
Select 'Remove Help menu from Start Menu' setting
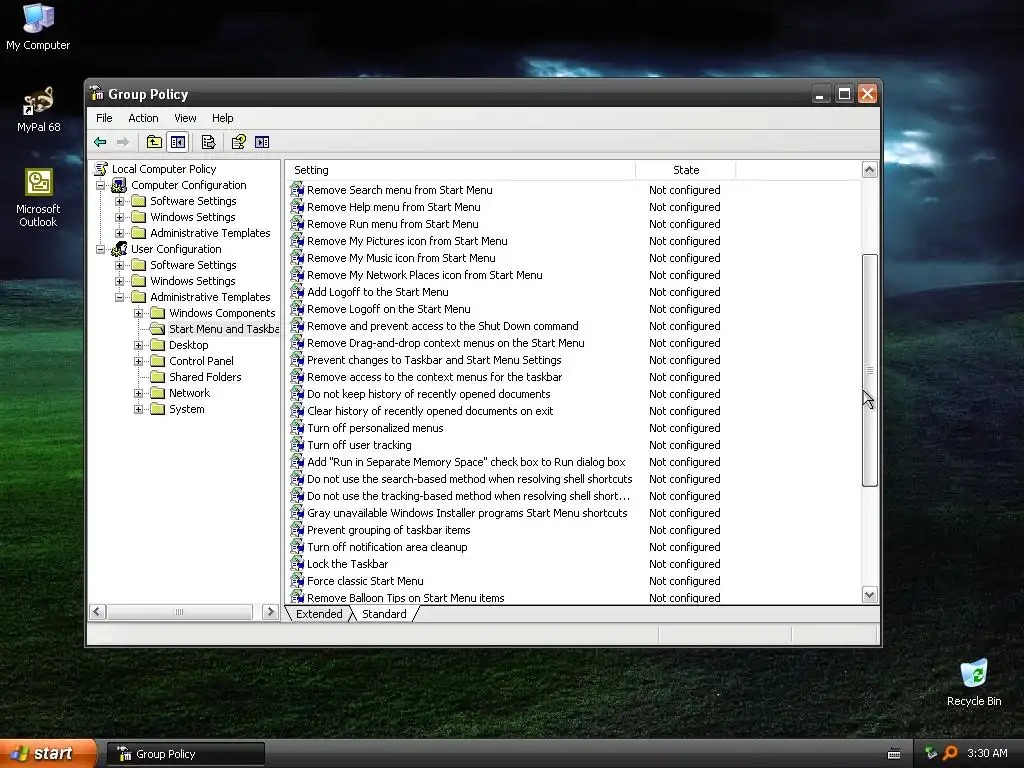tap(394, 207)
